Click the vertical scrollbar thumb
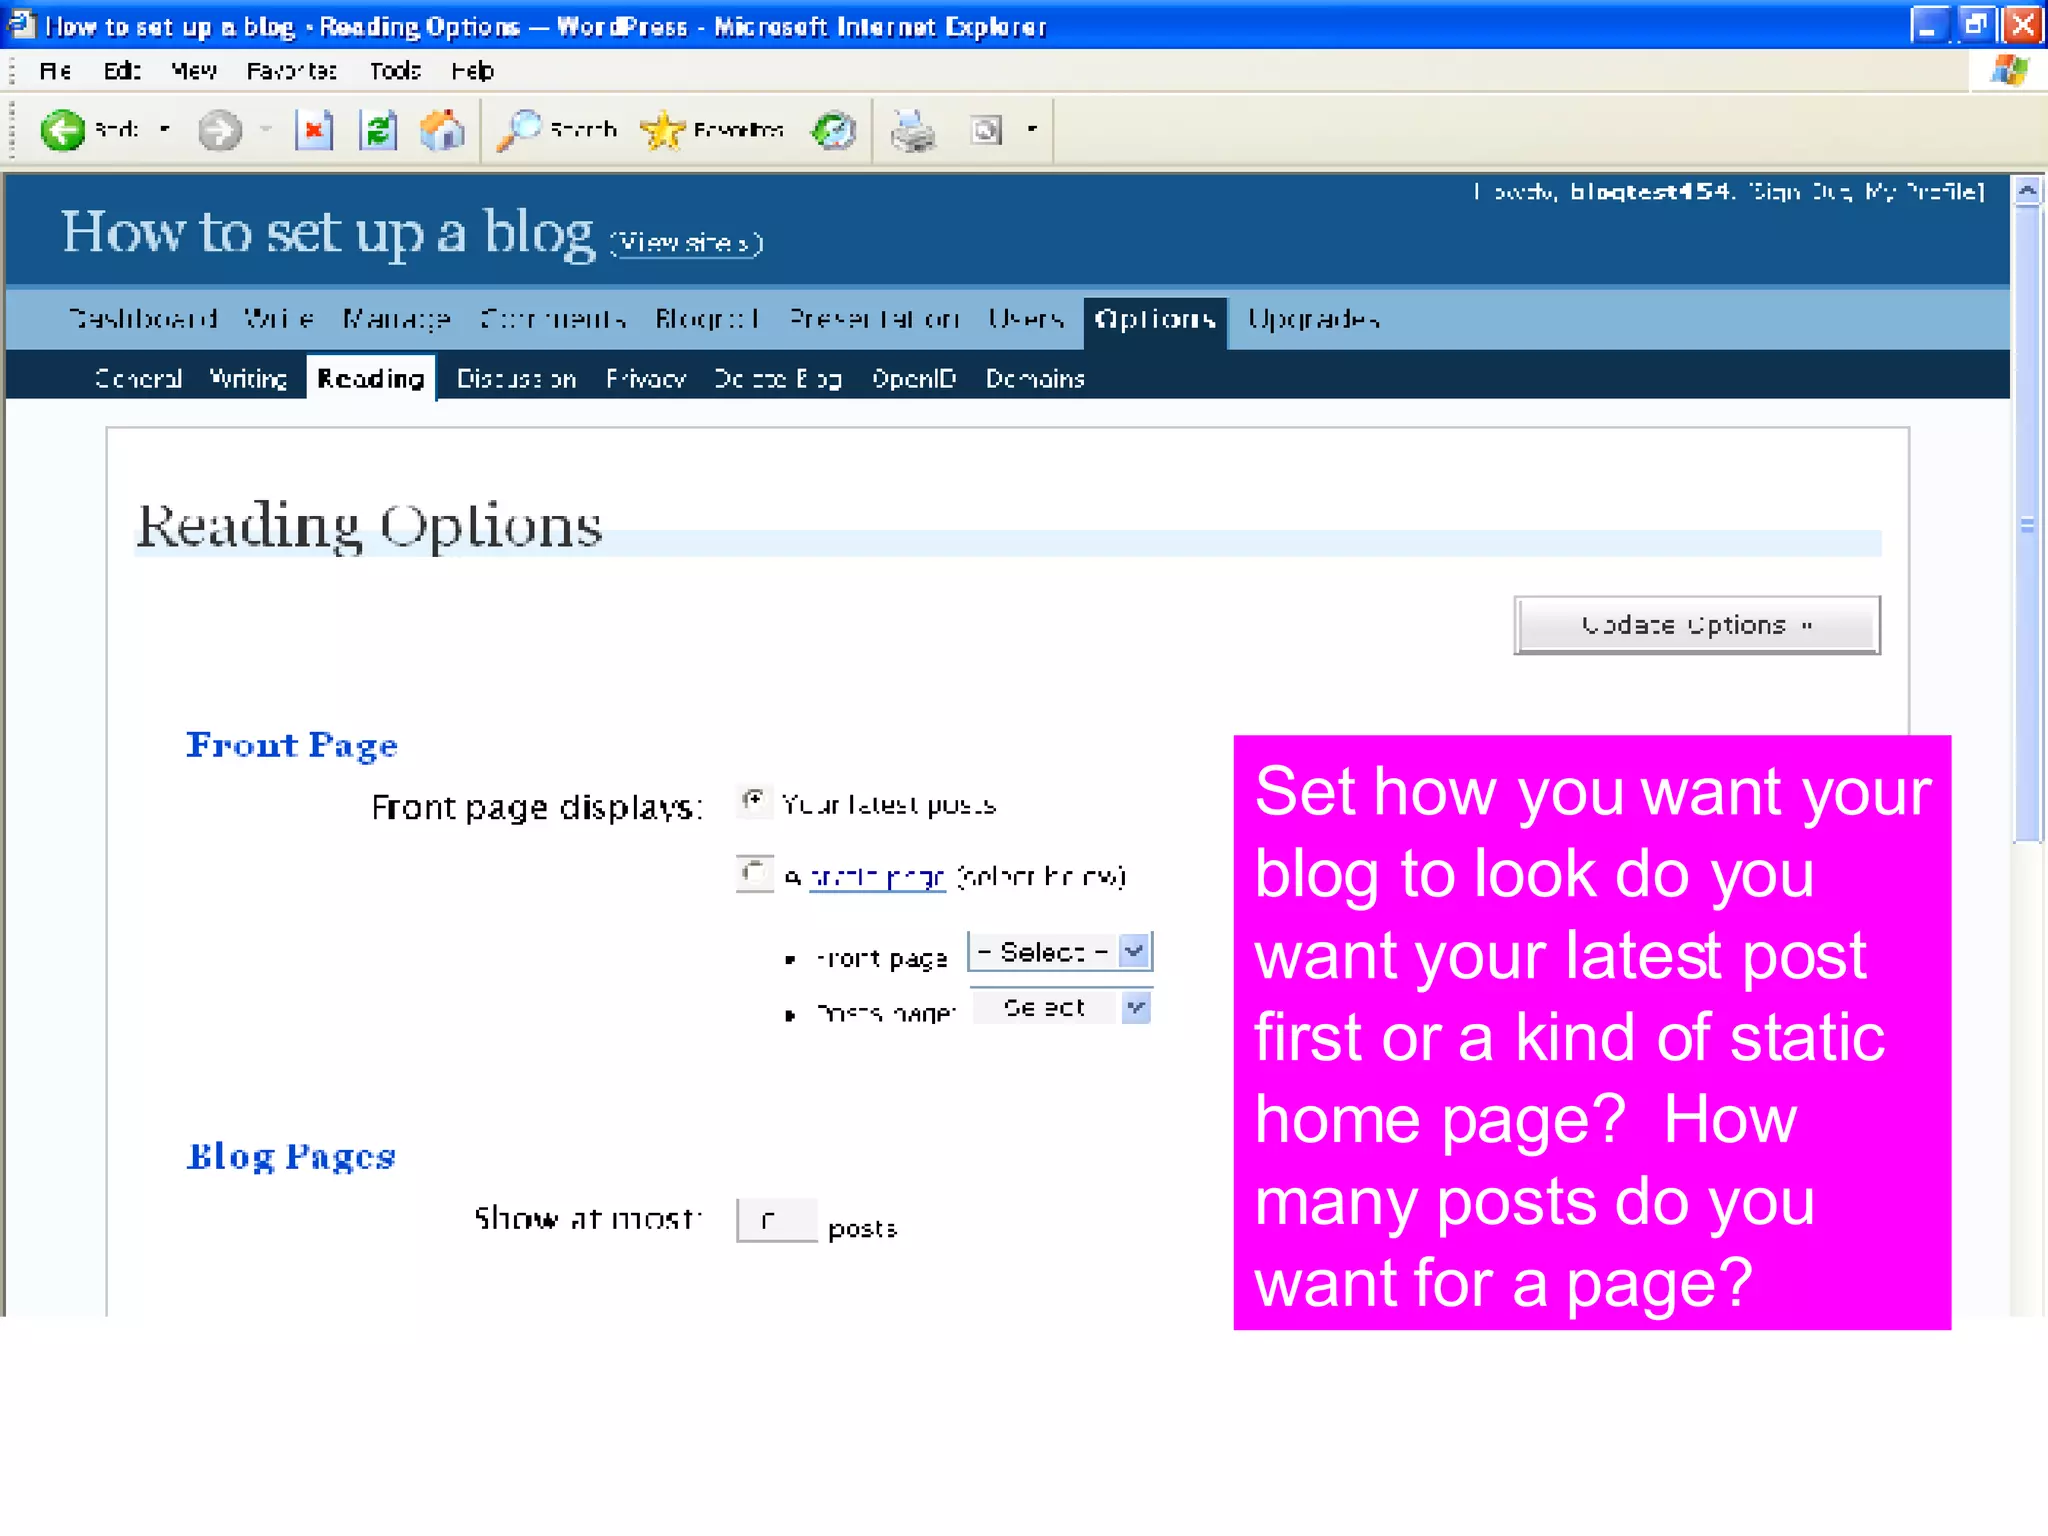The height and width of the screenshot is (1536, 2048). pos(2028,525)
